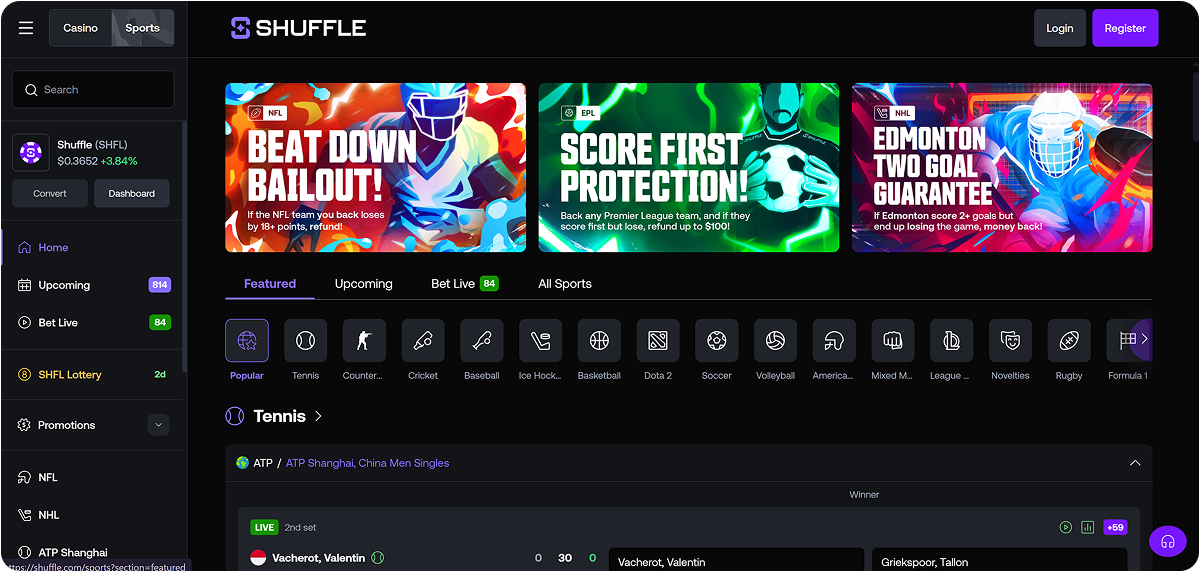Select the Basketball sport icon
The width and height of the screenshot is (1200, 572).
599,341
